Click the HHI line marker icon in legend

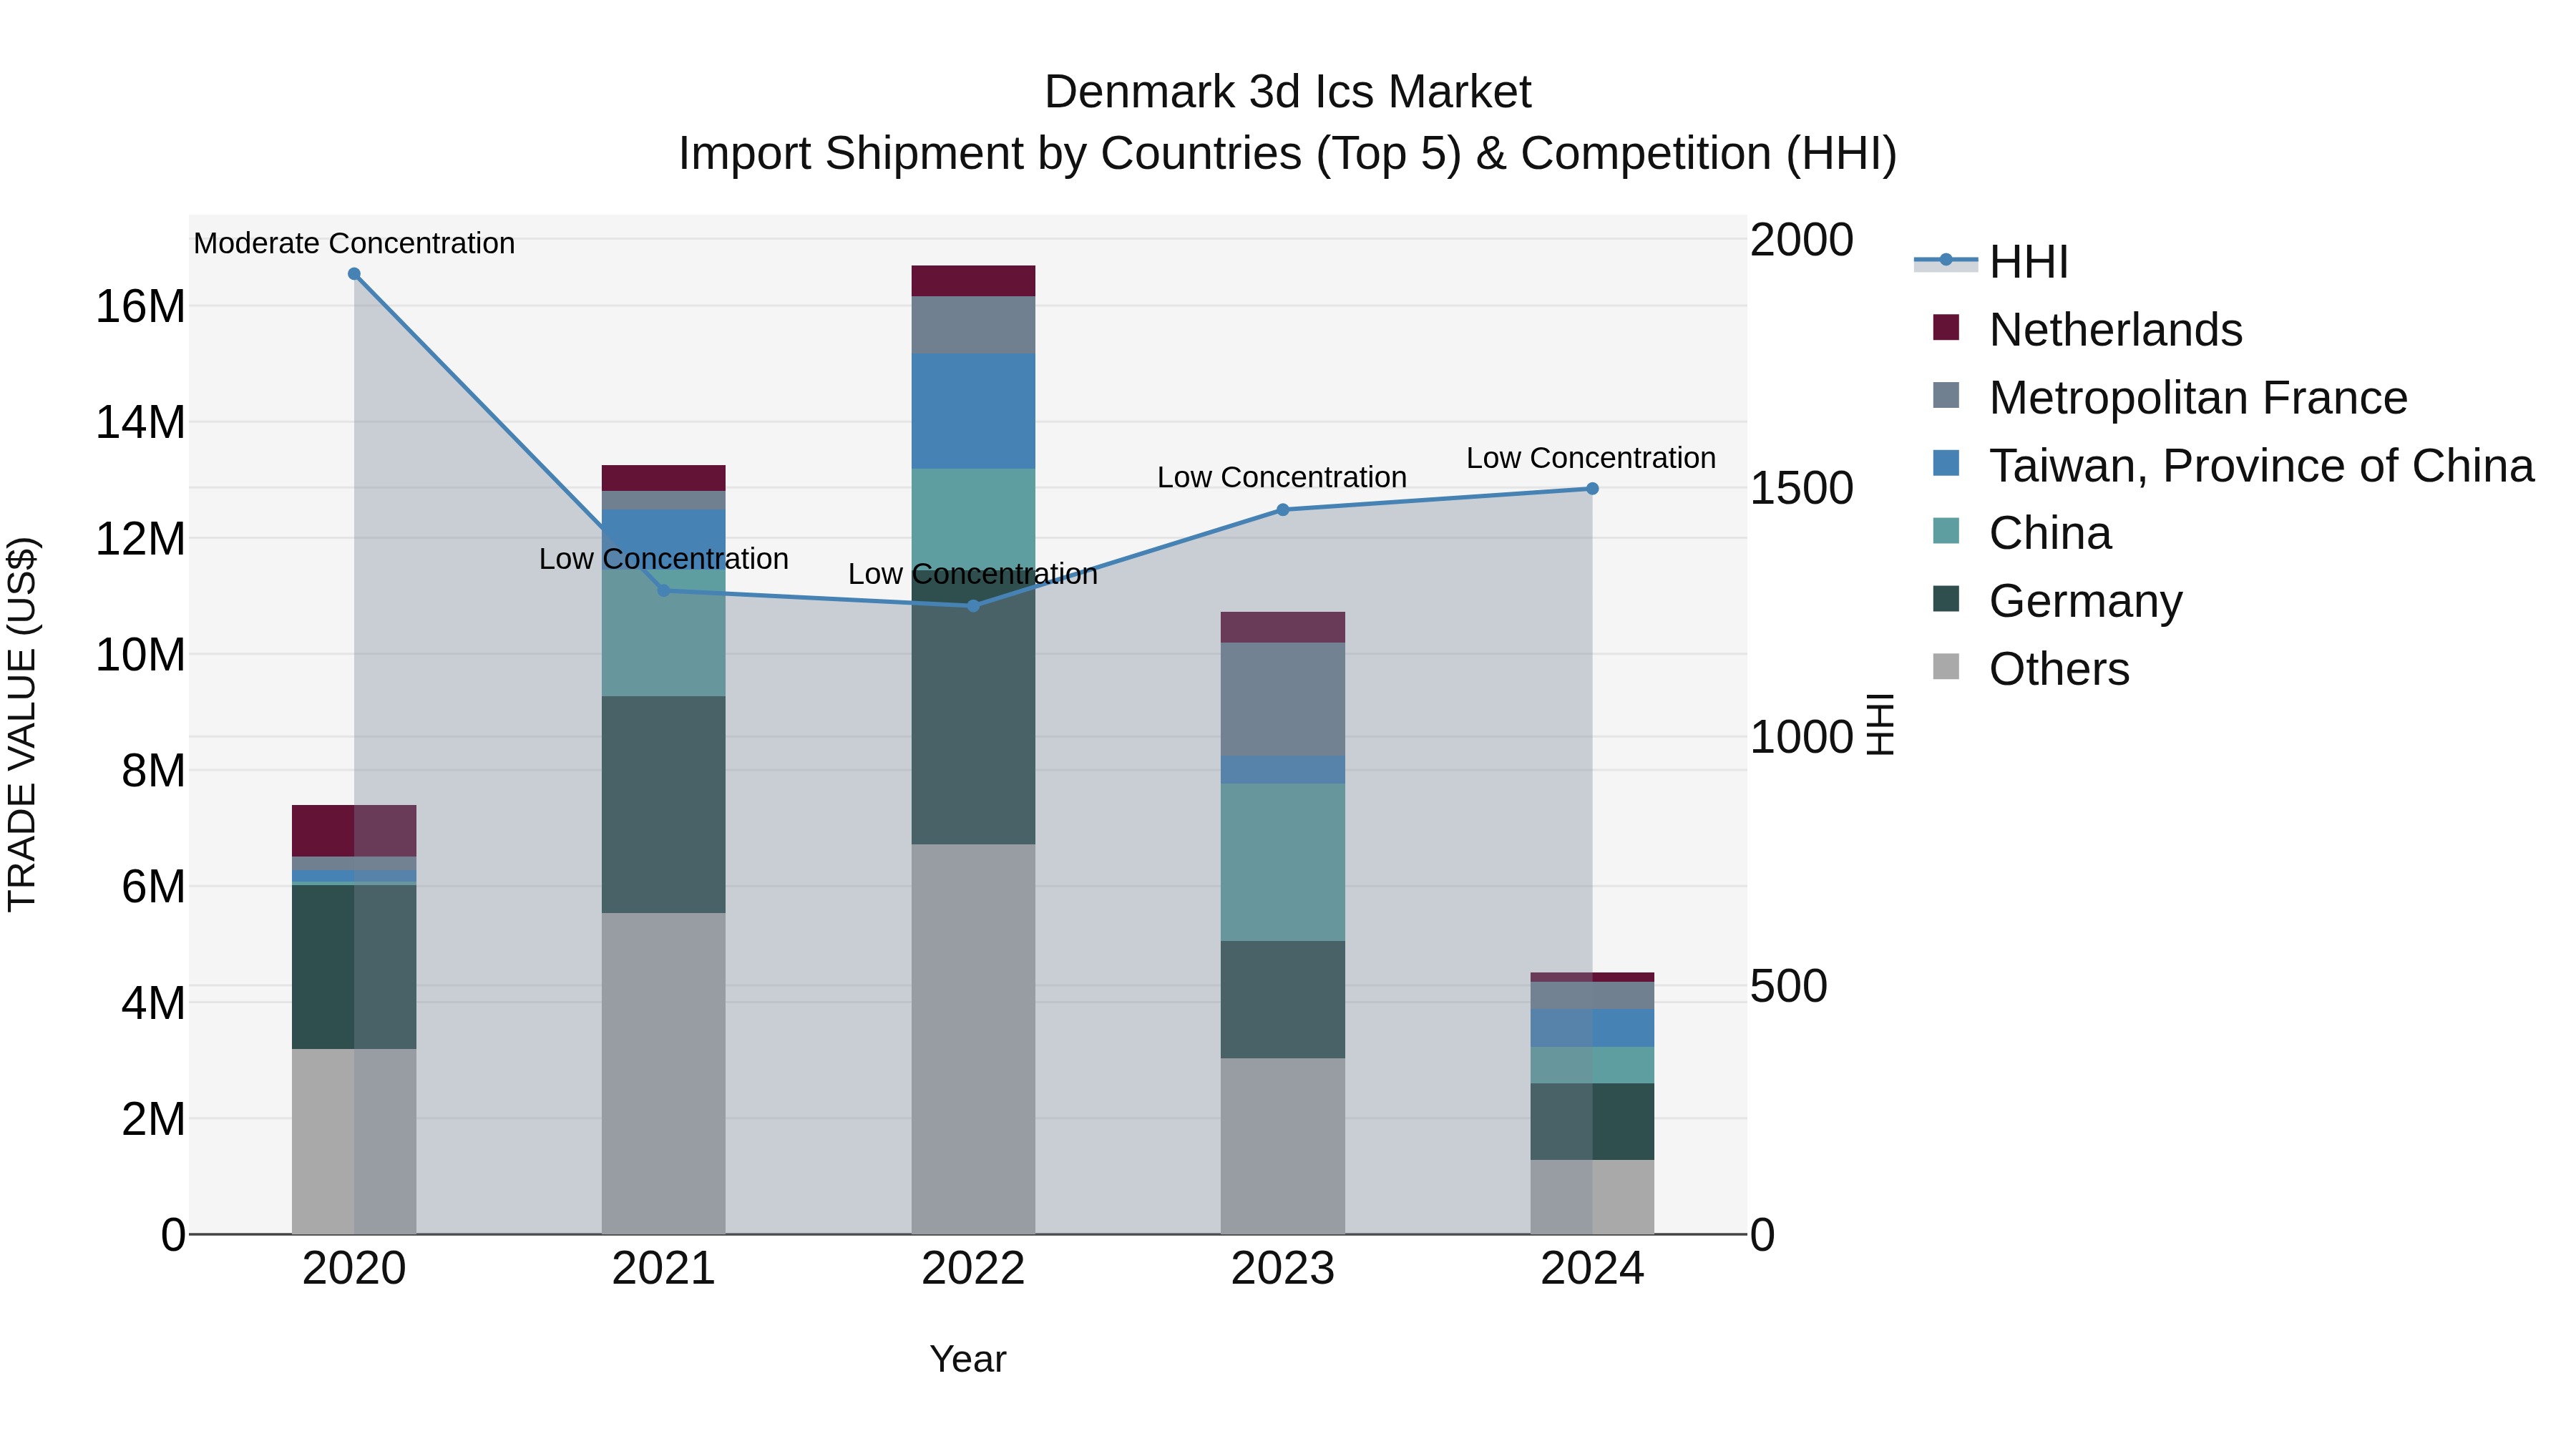(x=1946, y=261)
